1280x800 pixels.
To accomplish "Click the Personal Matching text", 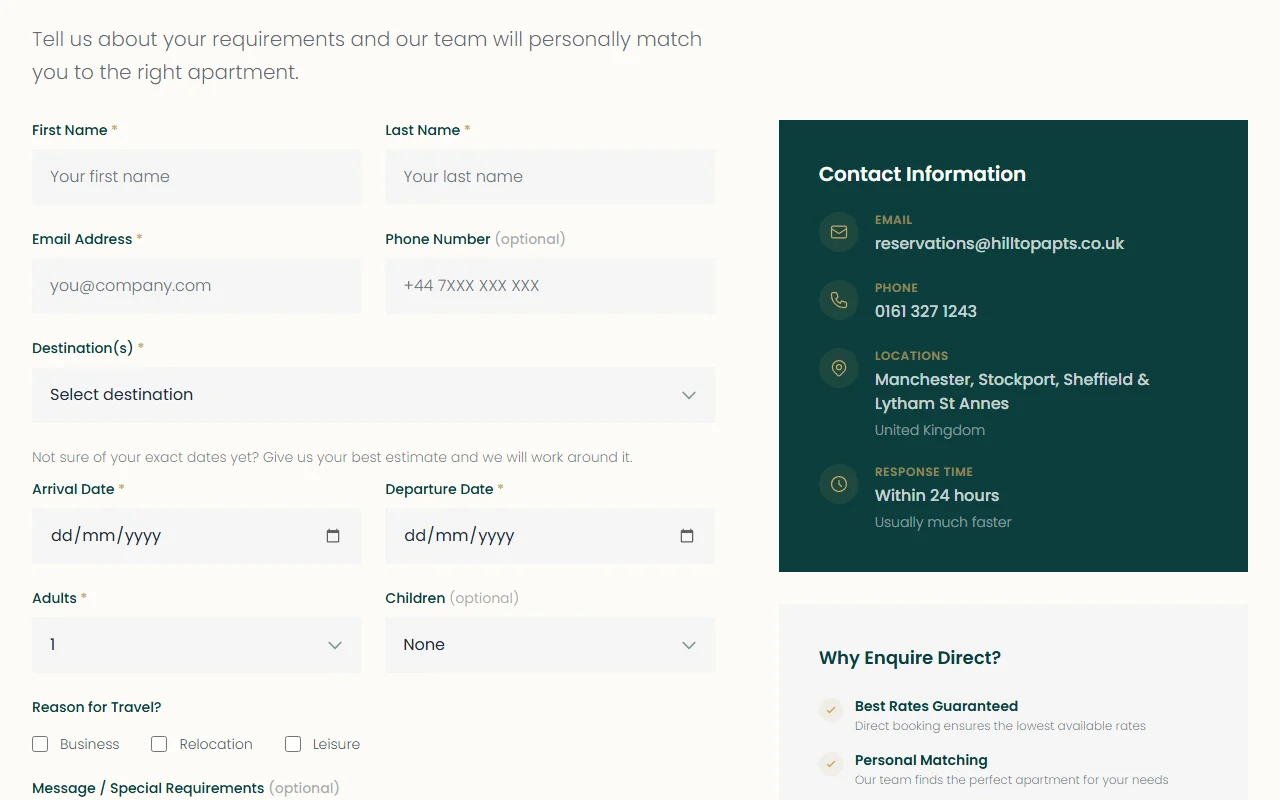I will point(921,760).
